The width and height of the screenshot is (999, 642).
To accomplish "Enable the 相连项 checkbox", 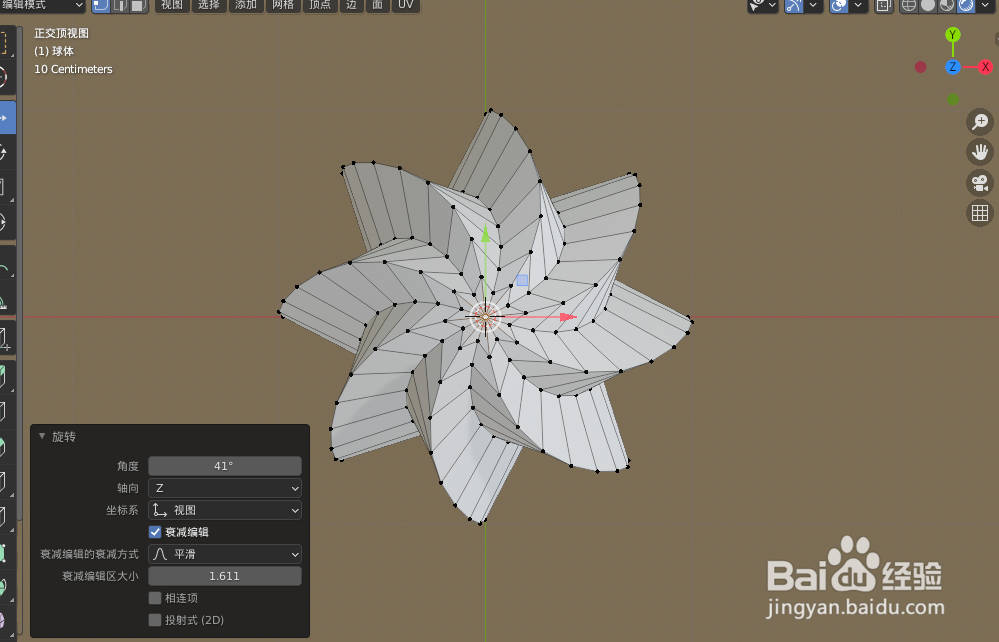I will [x=155, y=597].
